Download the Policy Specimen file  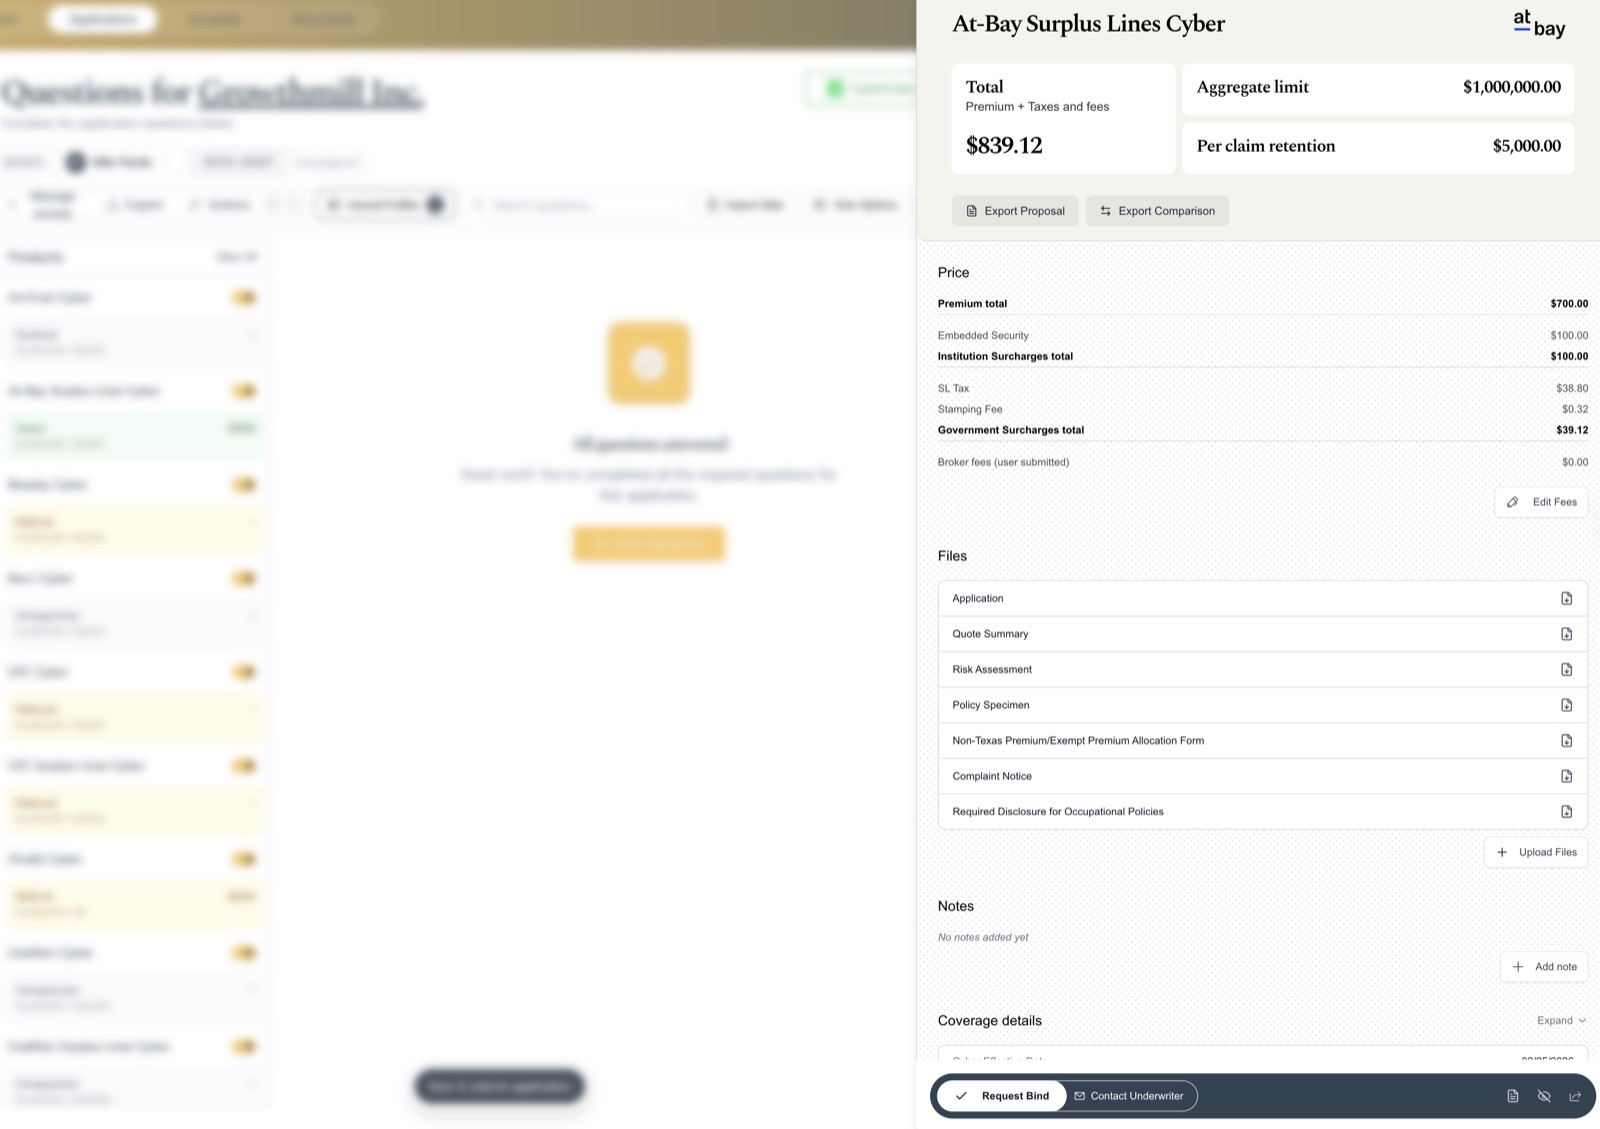1566,705
